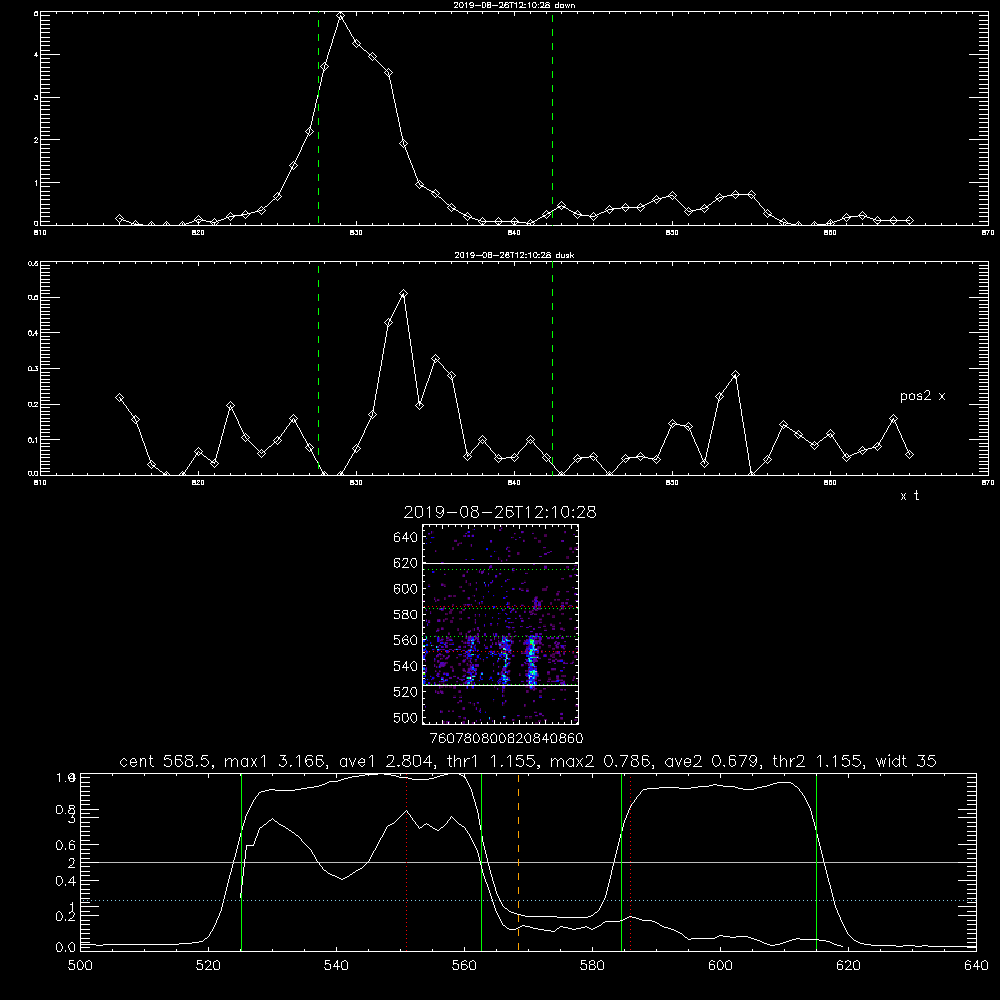Viewport: 1000px width, 1000px height.
Task: Click the right green dashed line in dusk plot
Action: coord(552,369)
